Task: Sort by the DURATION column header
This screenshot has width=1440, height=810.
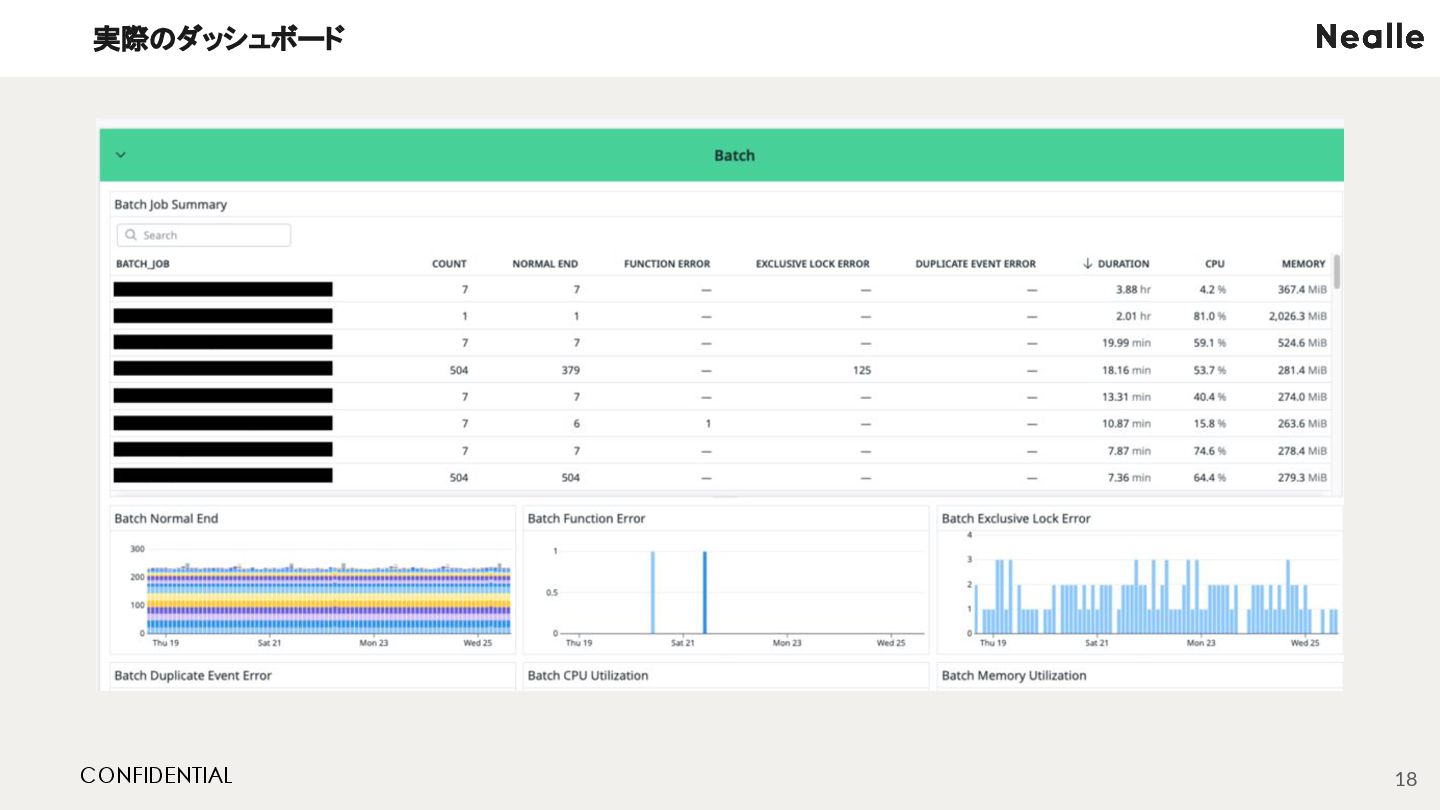Action: click(1123, 264)
